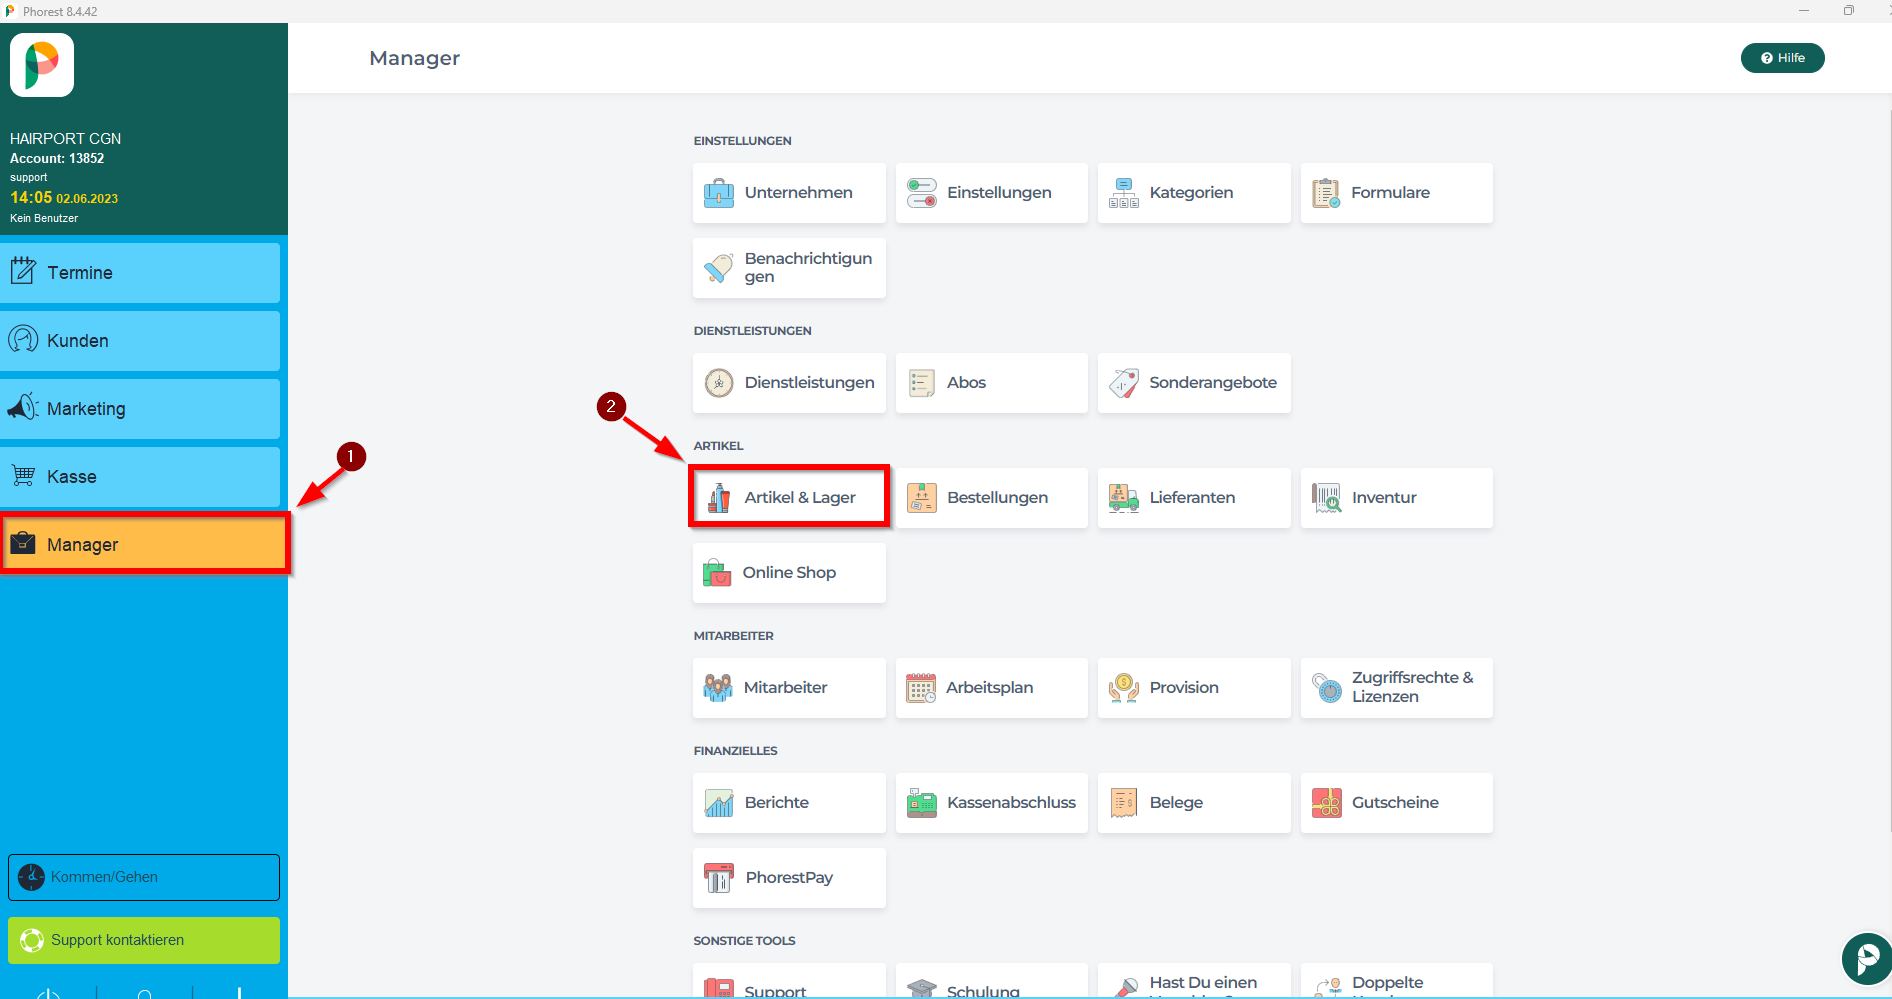Screen dimensions: 1892x999
Task: Open the Zugriffsrechte & Lizenzen icon
Action: coord(1326,688)
